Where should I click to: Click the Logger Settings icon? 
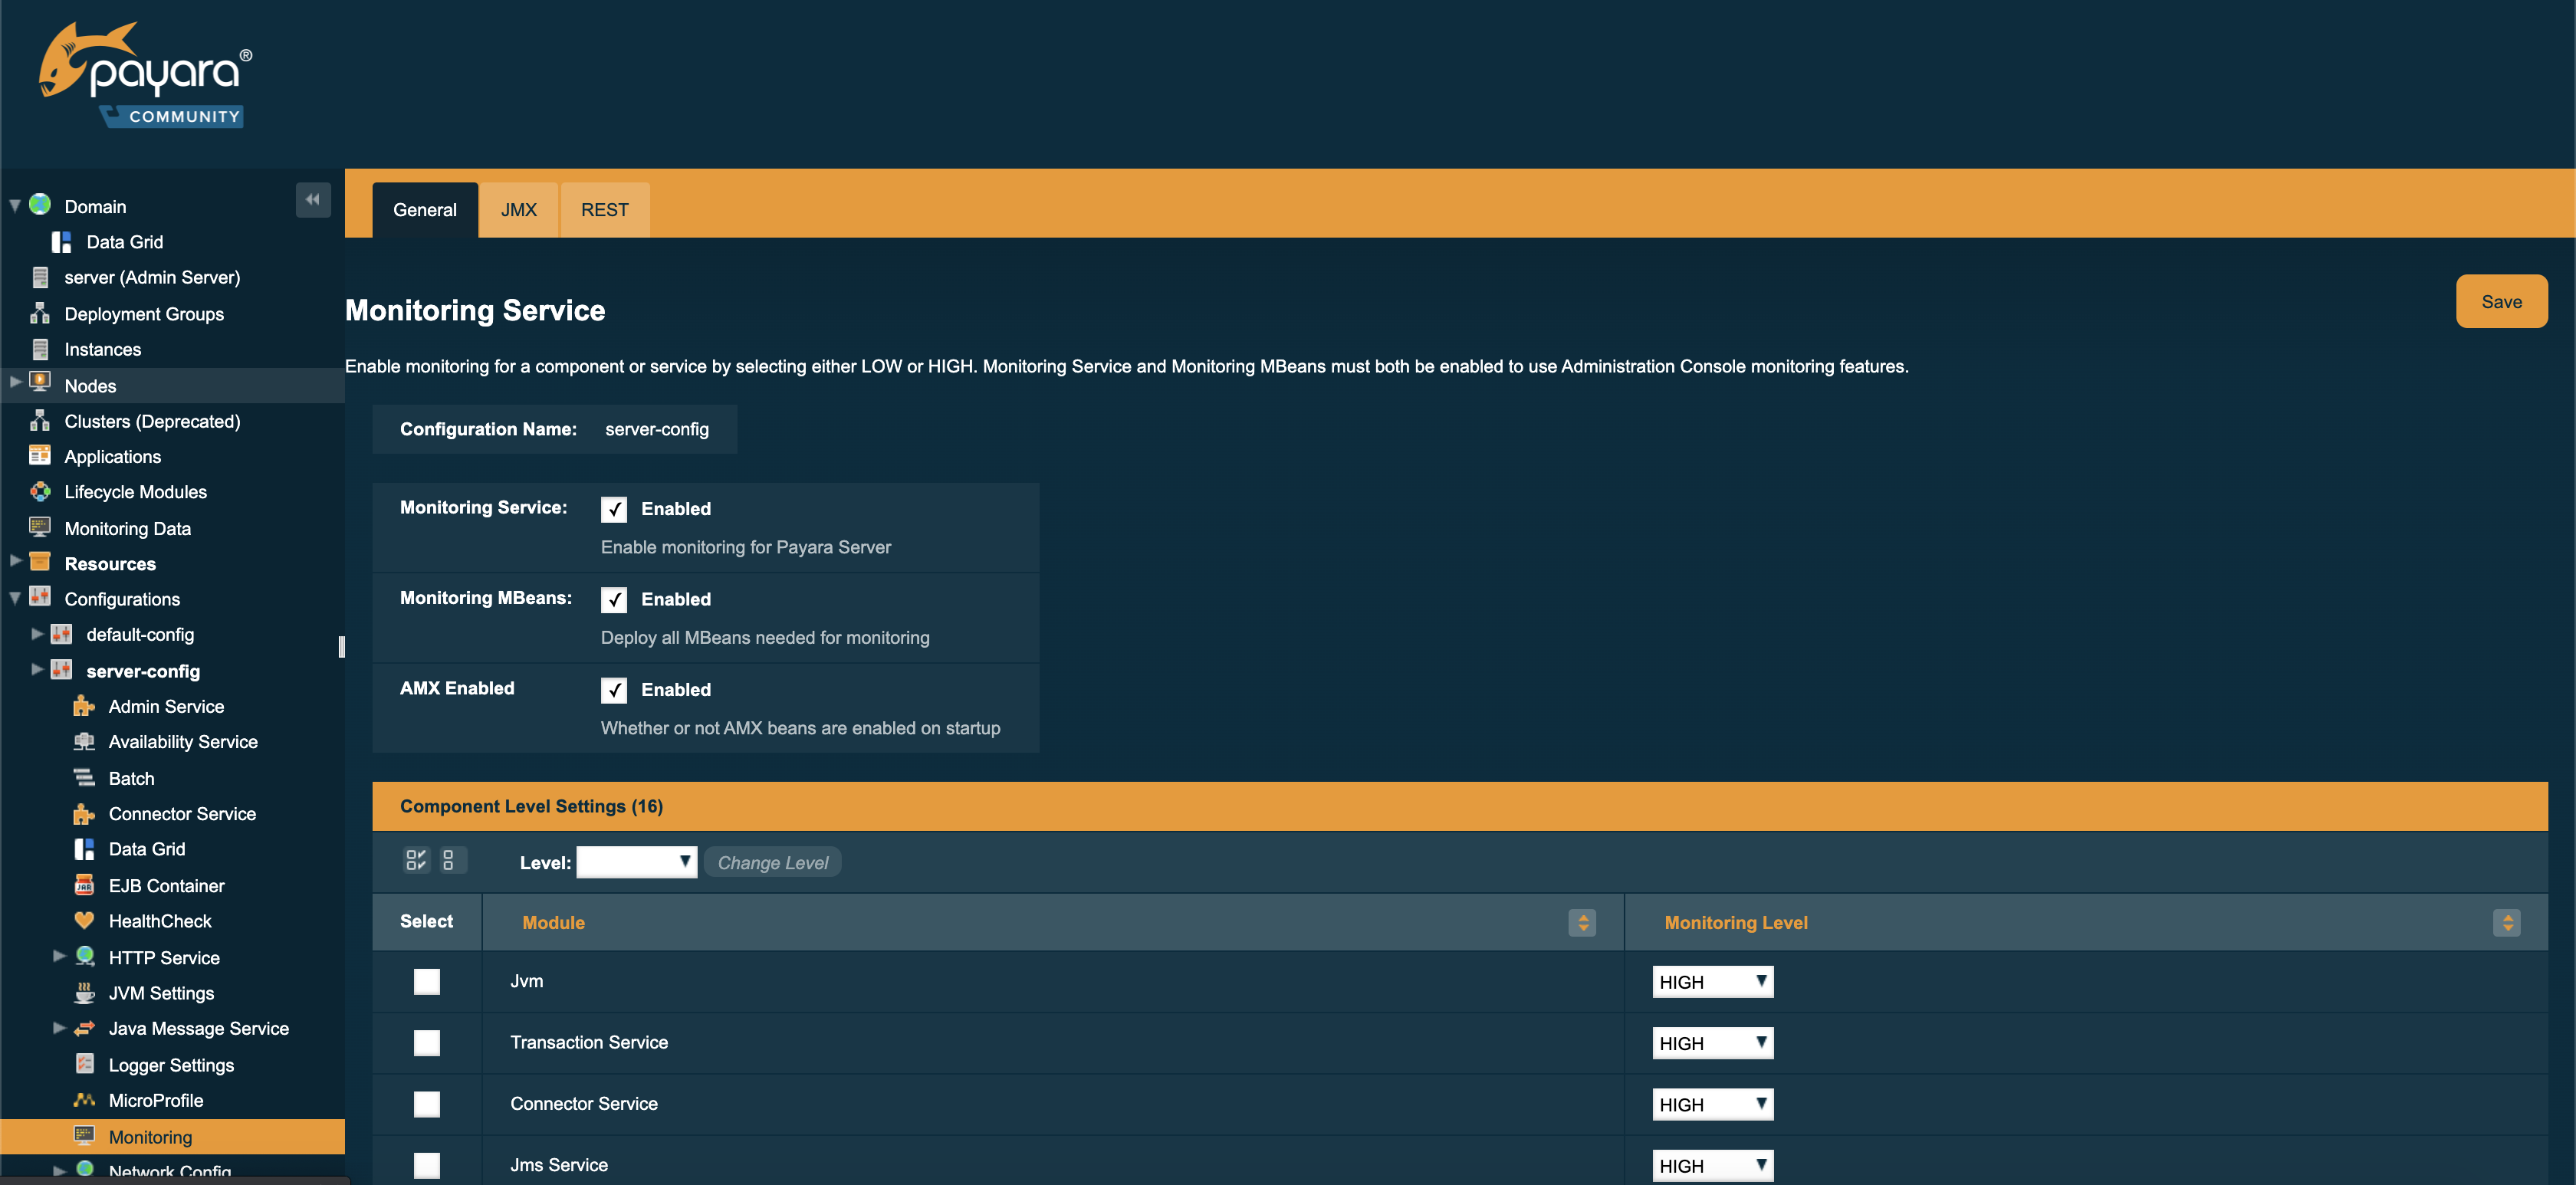84,1064
